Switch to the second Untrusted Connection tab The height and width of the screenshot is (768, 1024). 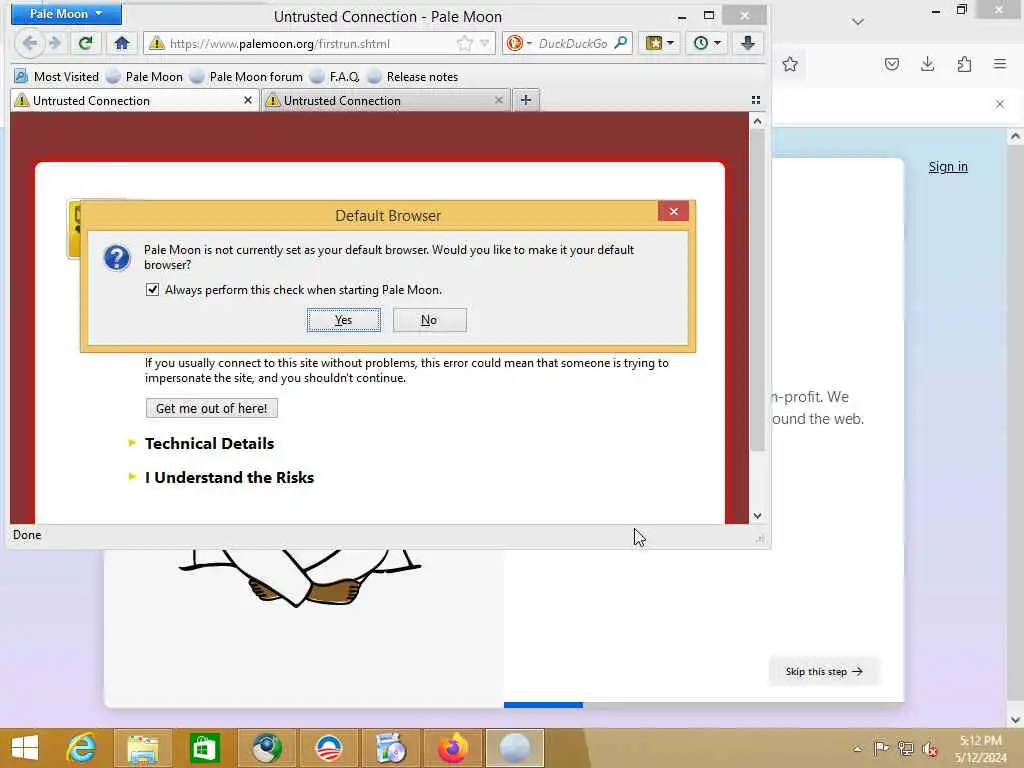coord(385,101)
